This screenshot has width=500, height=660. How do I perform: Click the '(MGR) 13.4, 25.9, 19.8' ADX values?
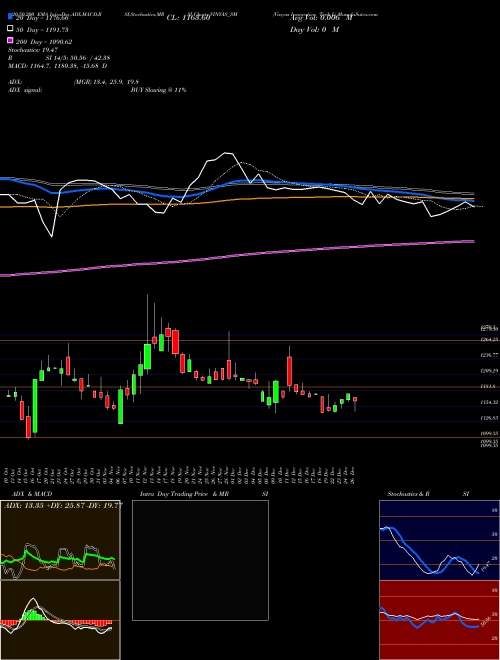coord(106,82)
